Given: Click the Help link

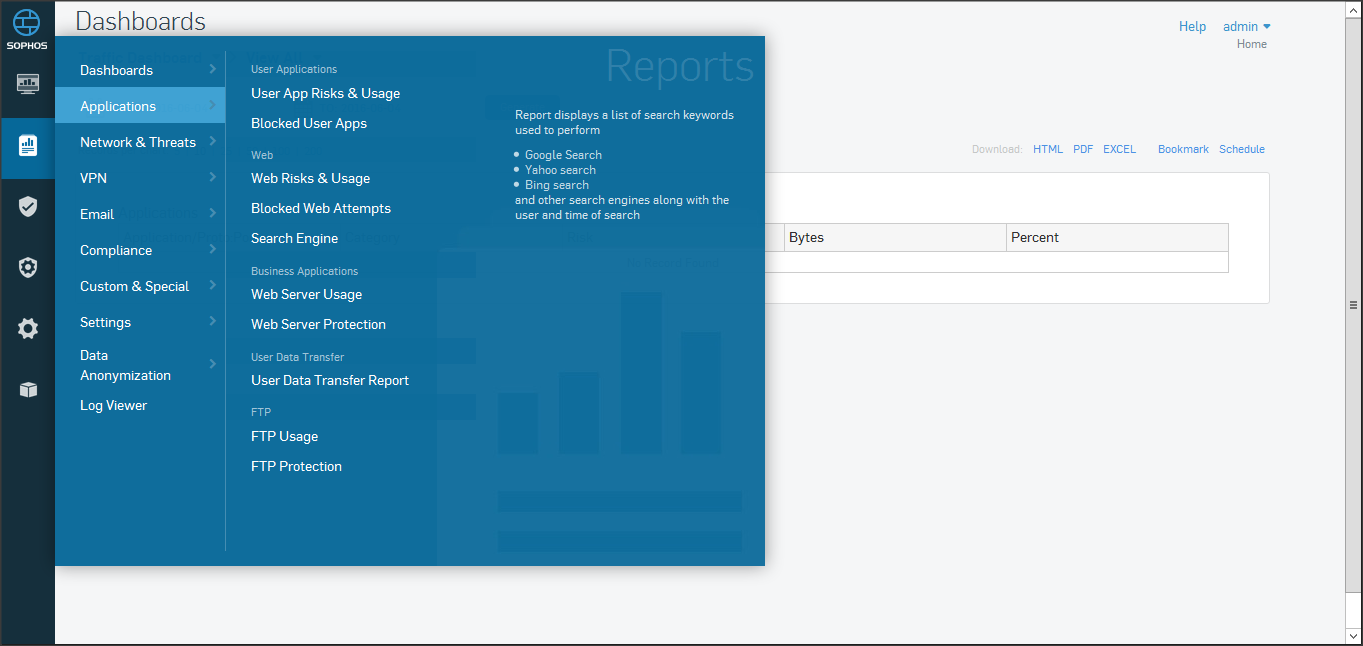Looking at the screenshot, I should tap(1192, 27).
